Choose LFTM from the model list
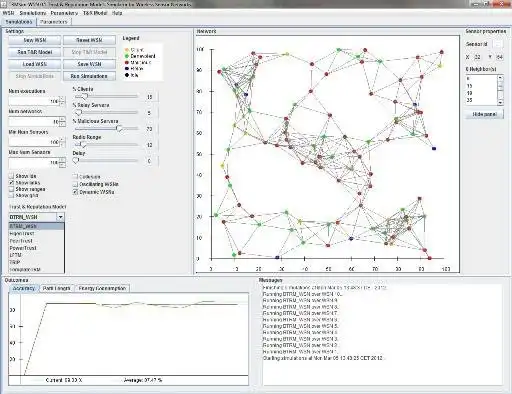512x394 pixels. pos(36,255)
